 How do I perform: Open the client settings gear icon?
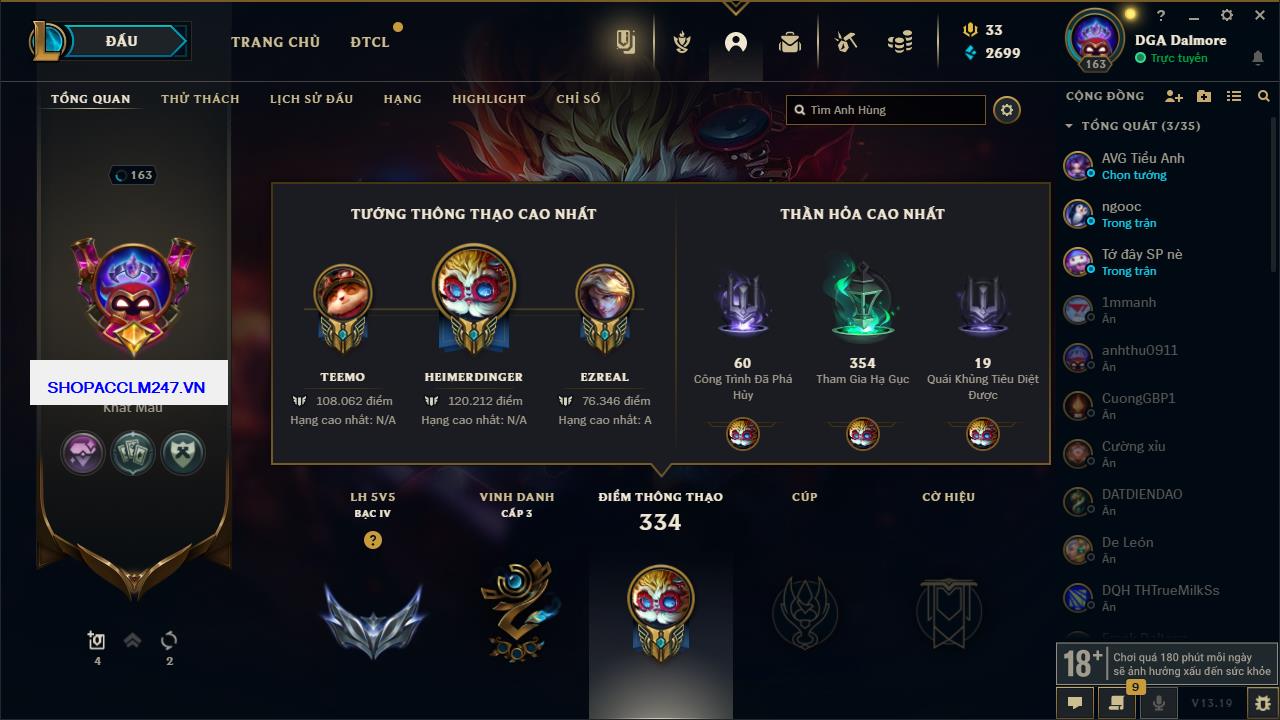tap(1227, 15)
